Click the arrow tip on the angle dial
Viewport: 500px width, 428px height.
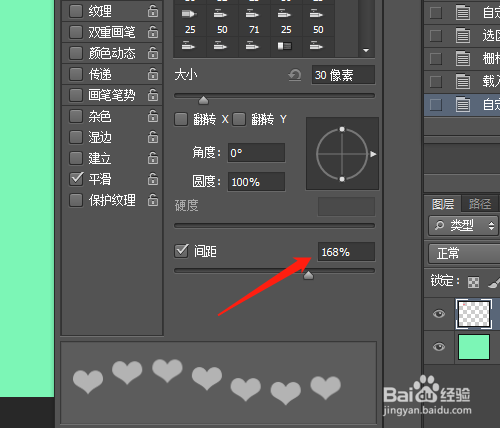(x=373, y=154)
